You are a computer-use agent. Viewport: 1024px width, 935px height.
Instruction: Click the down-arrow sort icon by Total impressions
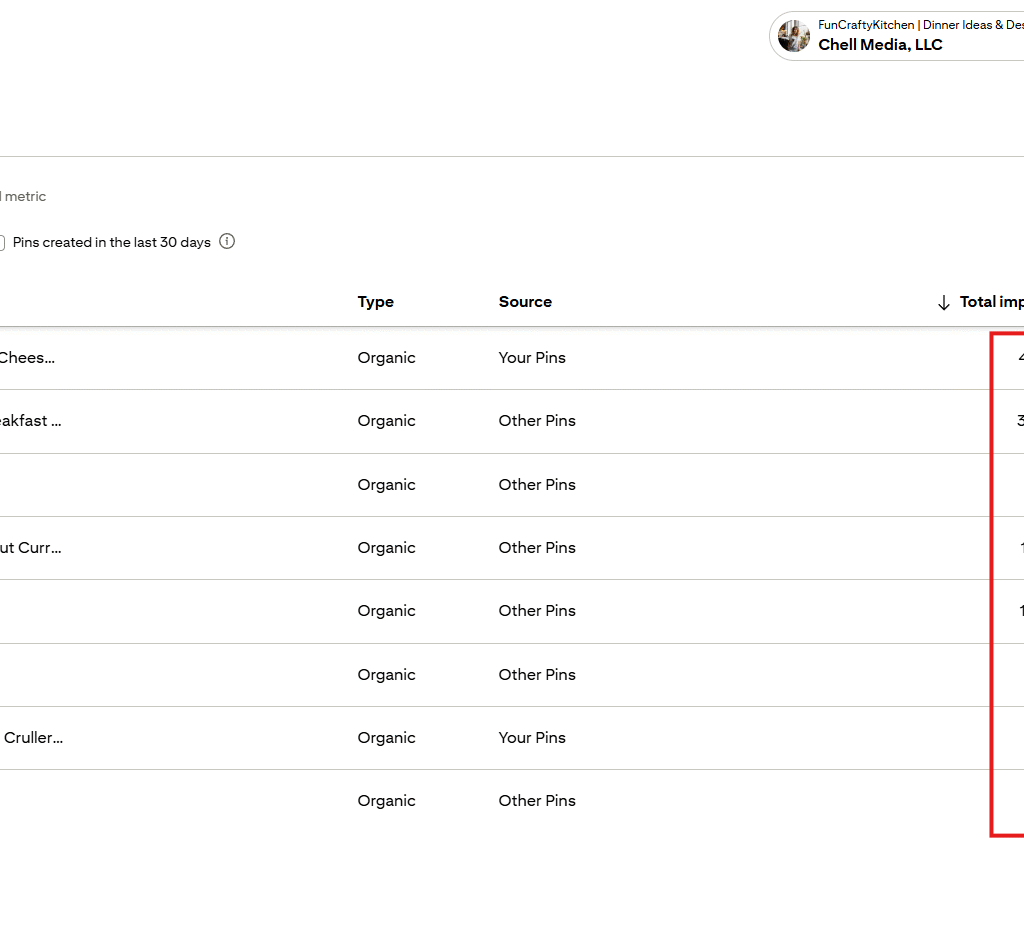pyautogui.click(x=943, y=302)
